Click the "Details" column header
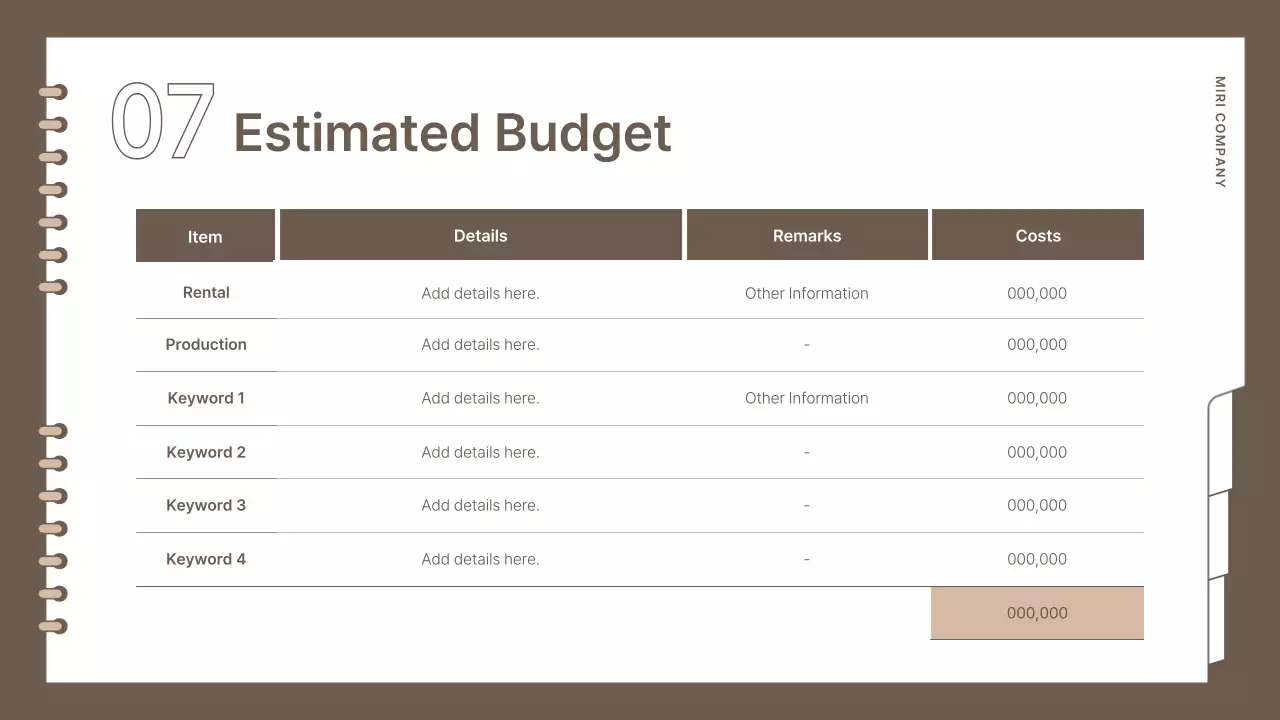The height and width of the screenshot is (720, 1280). pos(480,236)
